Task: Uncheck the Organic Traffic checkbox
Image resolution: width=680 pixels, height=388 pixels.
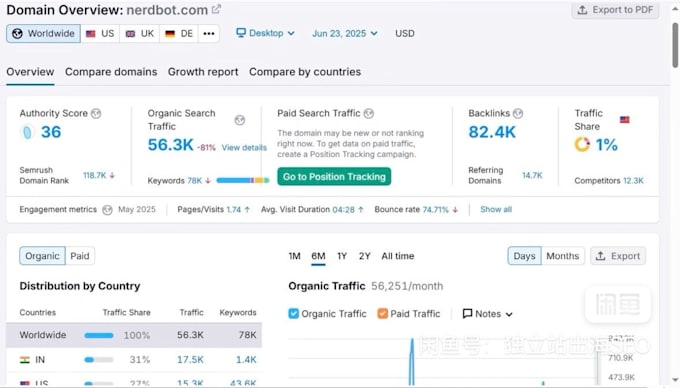Action: (x=294, y=313)
